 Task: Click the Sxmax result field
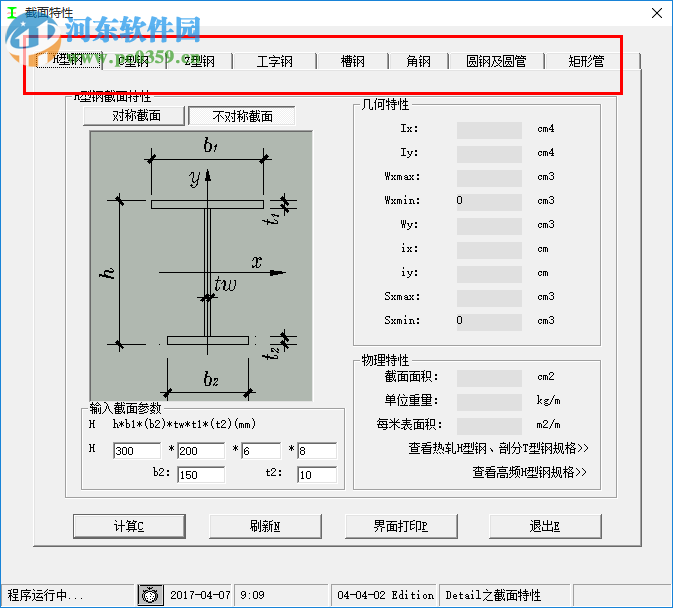pyautogui.click(x=489, y=298)
